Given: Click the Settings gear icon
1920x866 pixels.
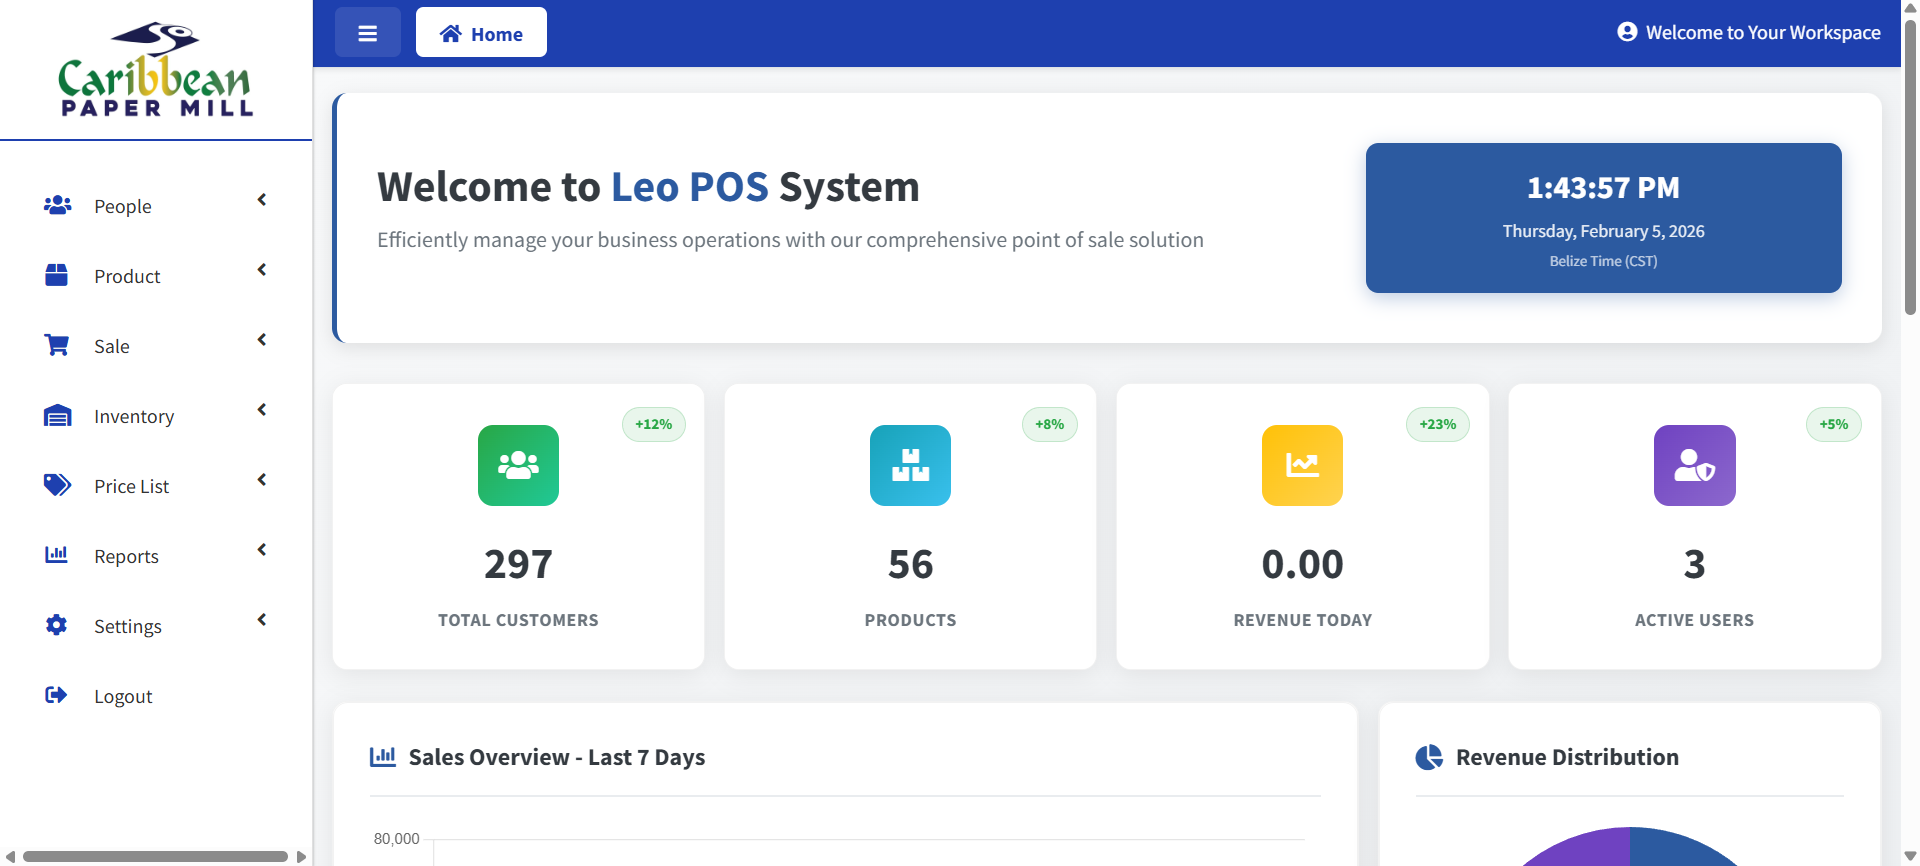Looking at the screenshot, I should [x=57, y=625].
